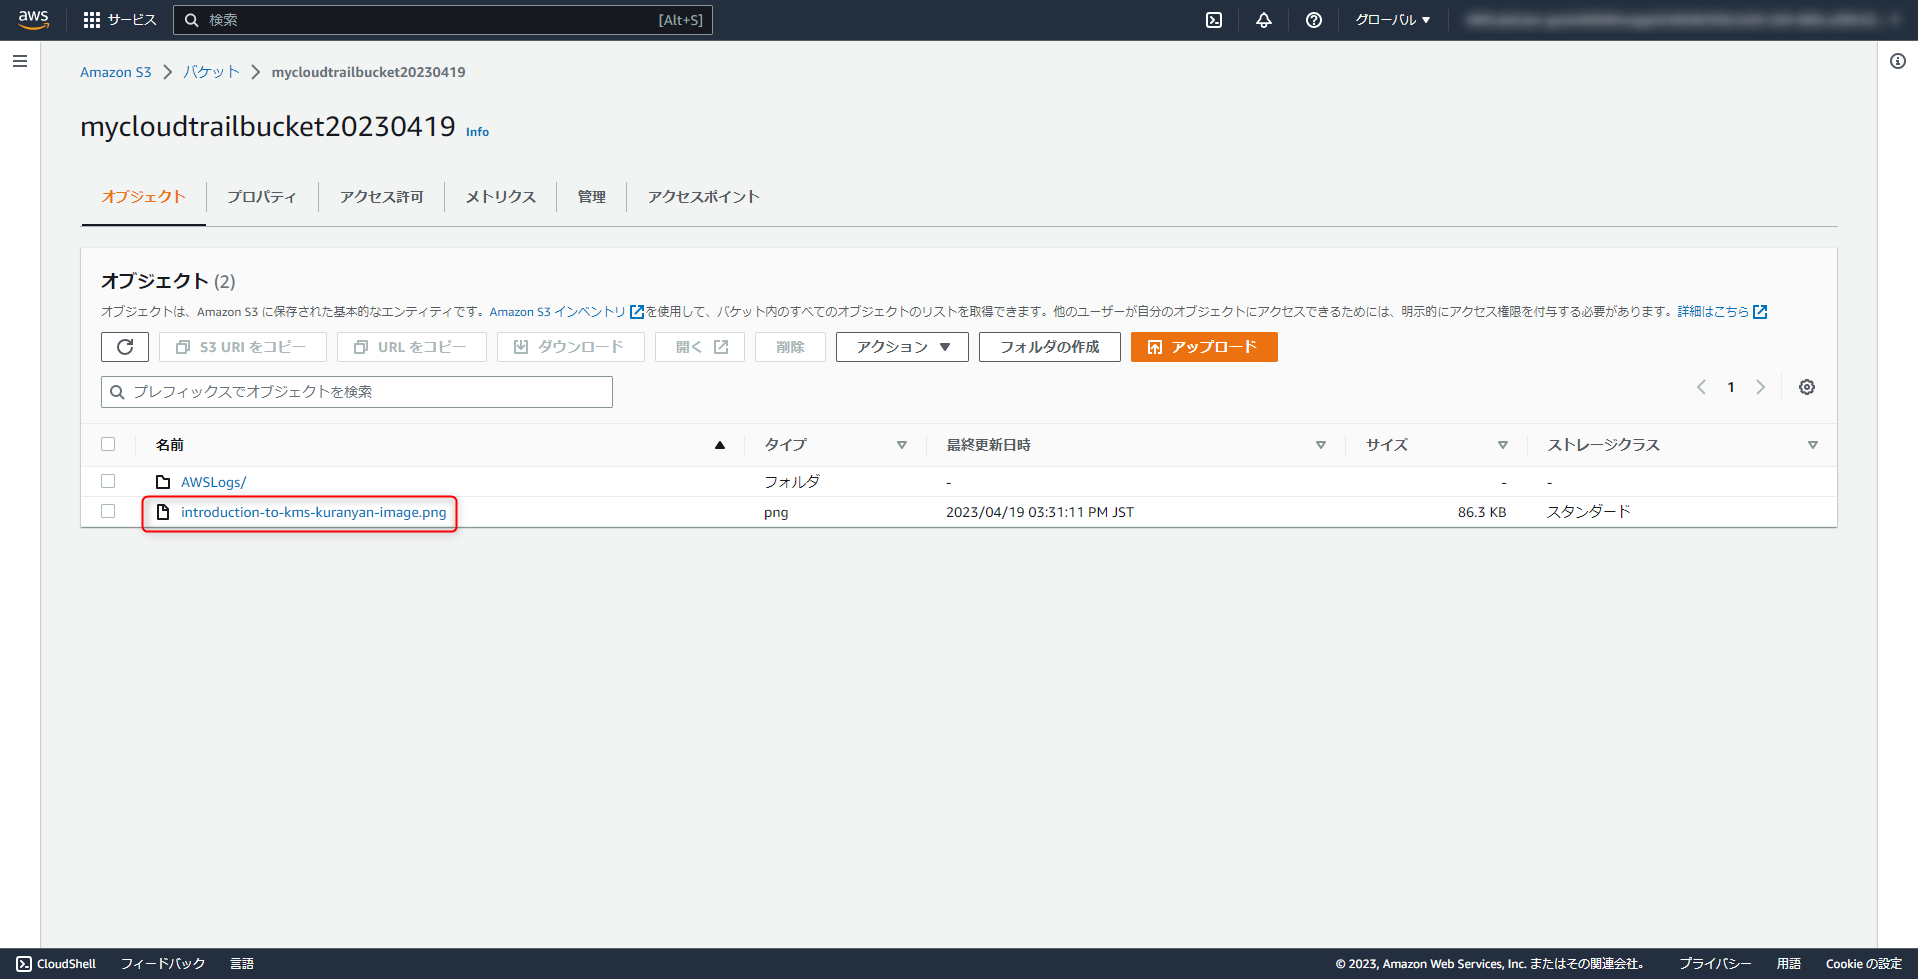The height and width of the screenshot is (979, 1918).
Task: Open the タイプ column filter dropdown
Action: 902,444
